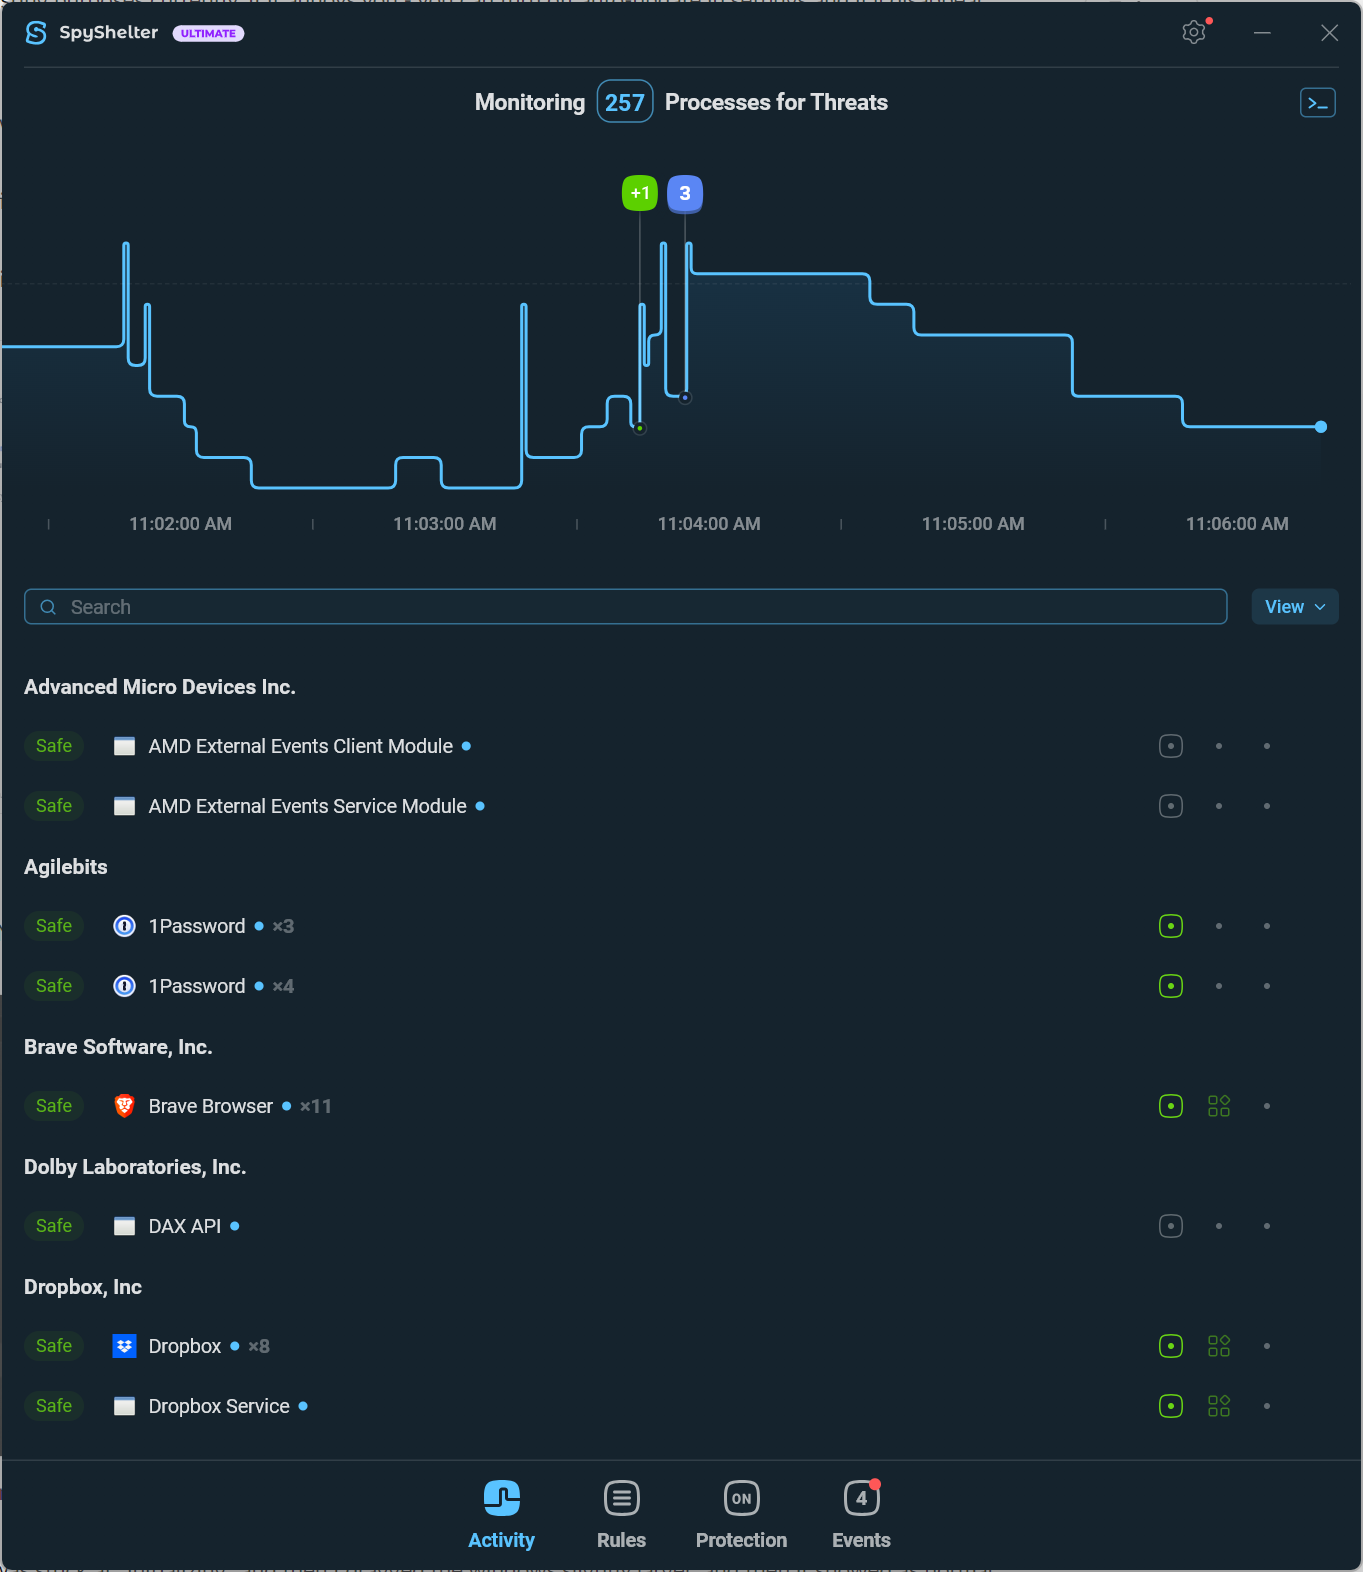Click the grid modules icon for Brave Browser

(x=1219, y=1106)
